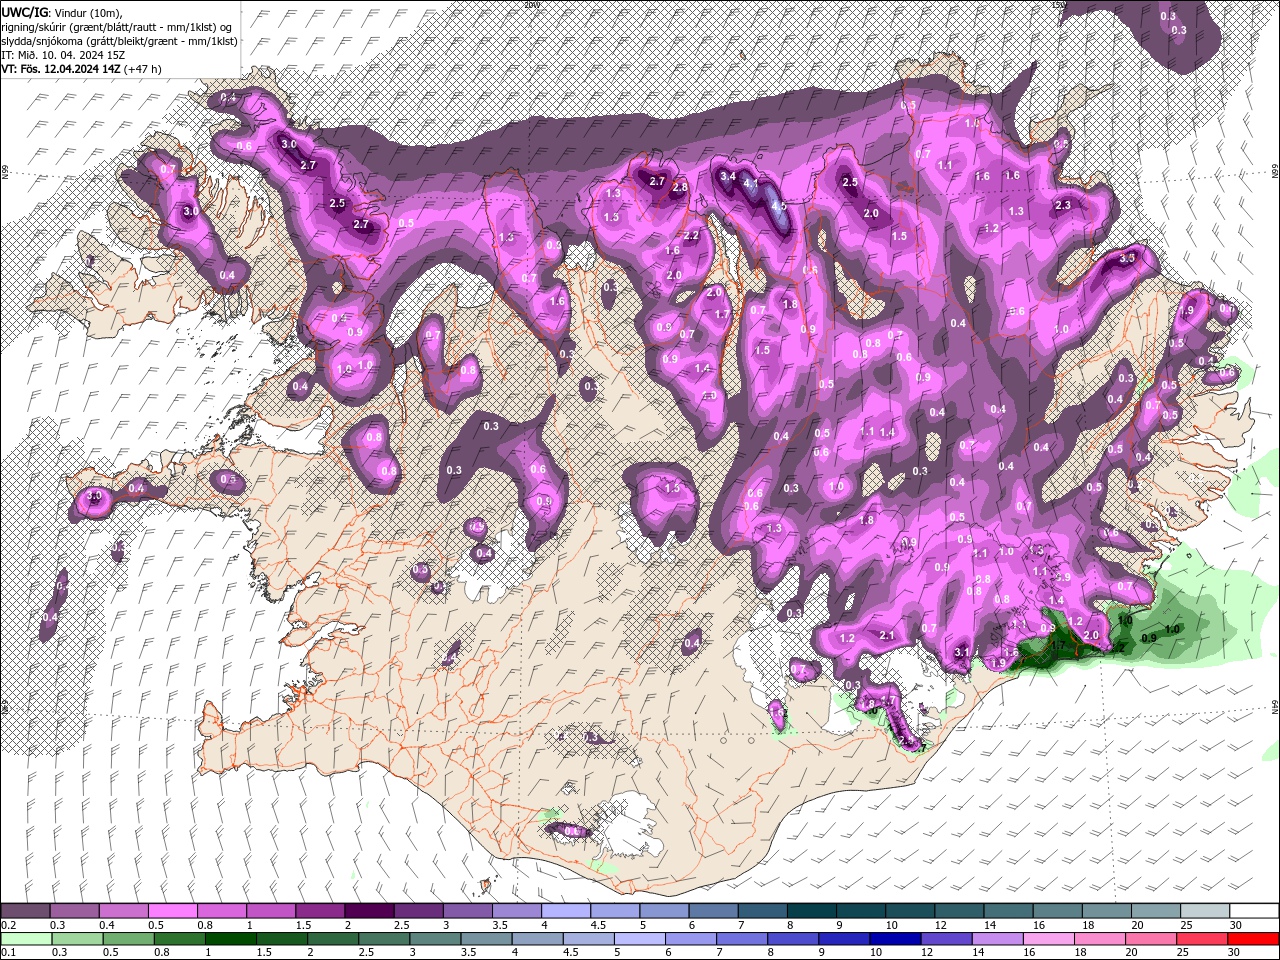The width and height of the screenshot is (1280, 960).
Task: Click the '0.2' label of the upper legend
Action: pyautogui.click(x=8, y=925)
